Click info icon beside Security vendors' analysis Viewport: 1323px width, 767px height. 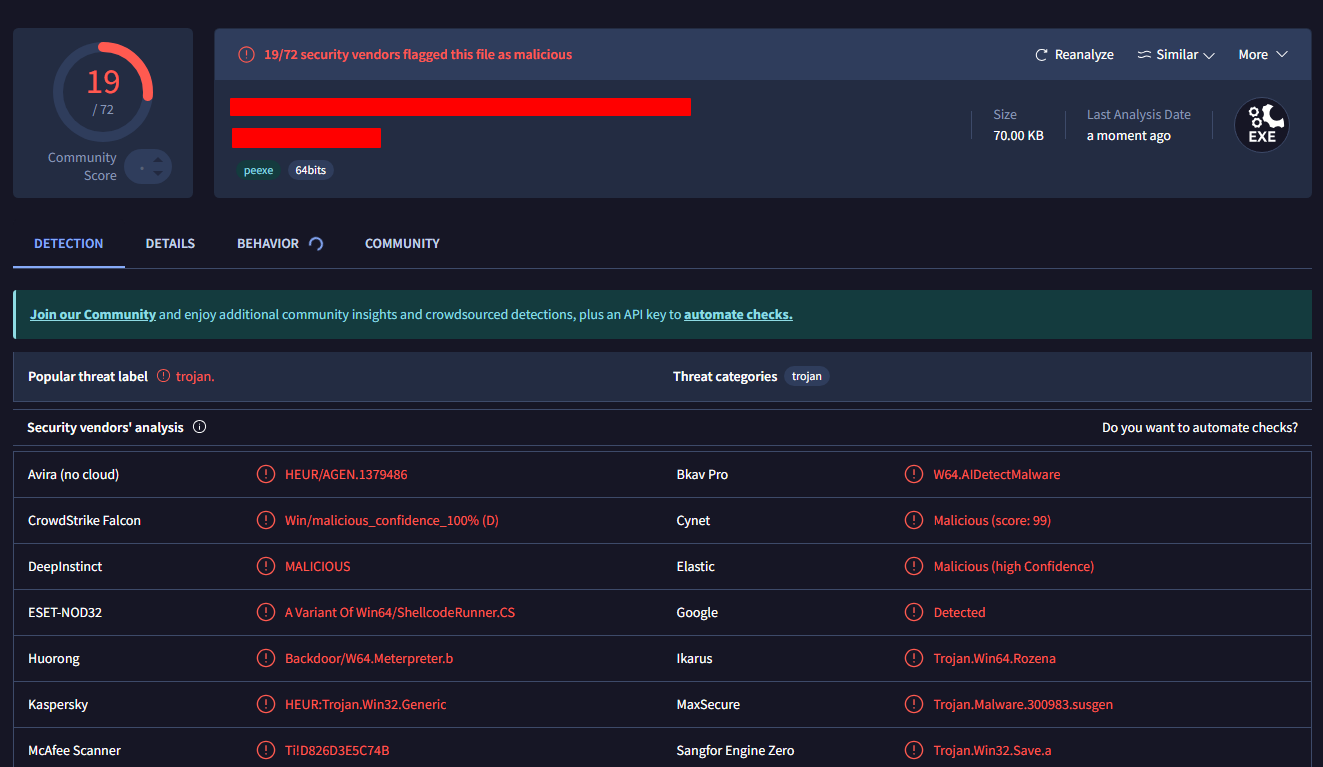click(199, 427)
